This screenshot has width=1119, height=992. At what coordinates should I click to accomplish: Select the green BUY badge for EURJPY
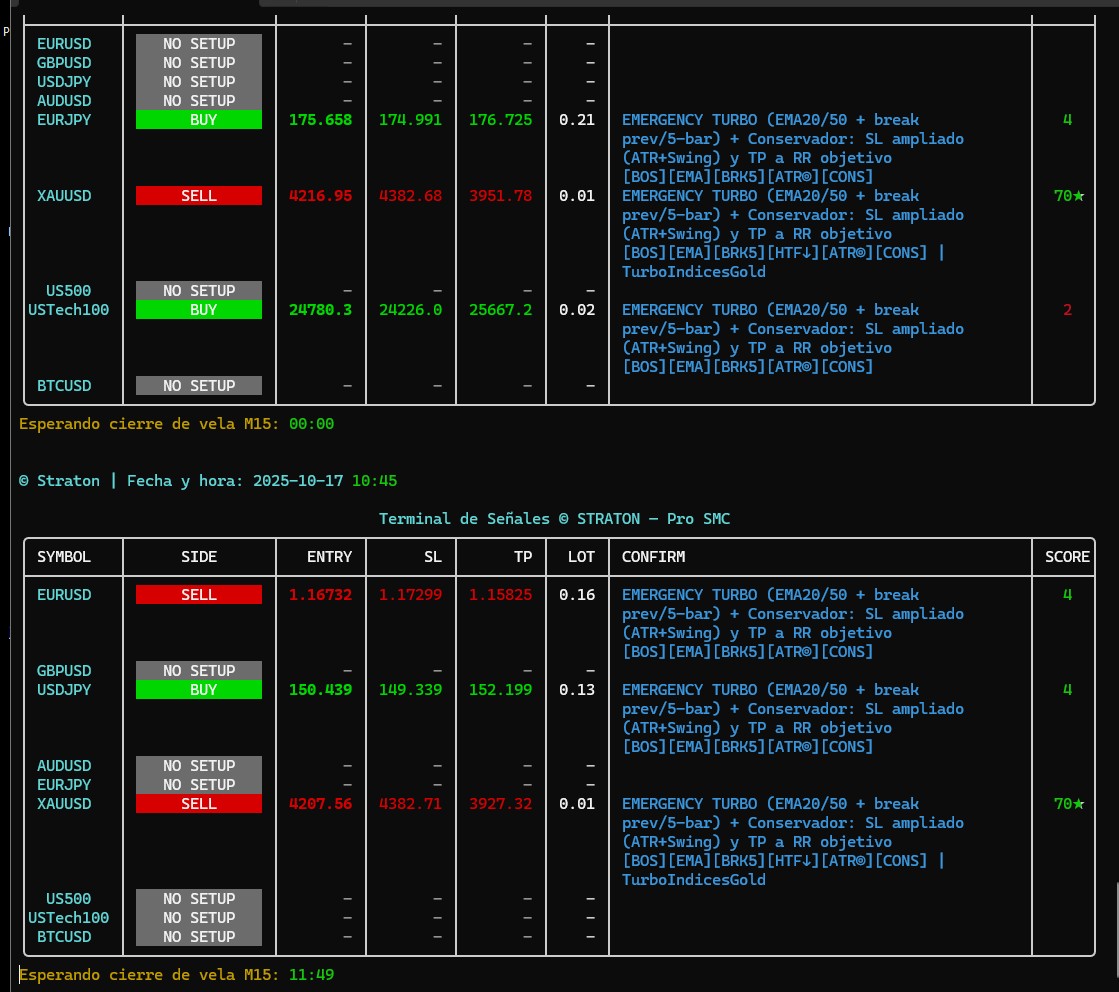[x=198, y=120]
